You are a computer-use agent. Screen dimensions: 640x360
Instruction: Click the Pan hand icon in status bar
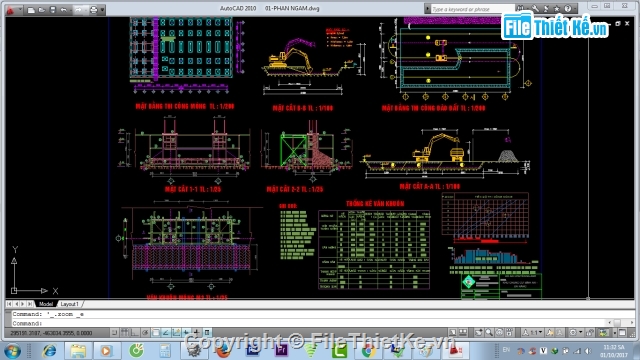(x=479, y=333)
